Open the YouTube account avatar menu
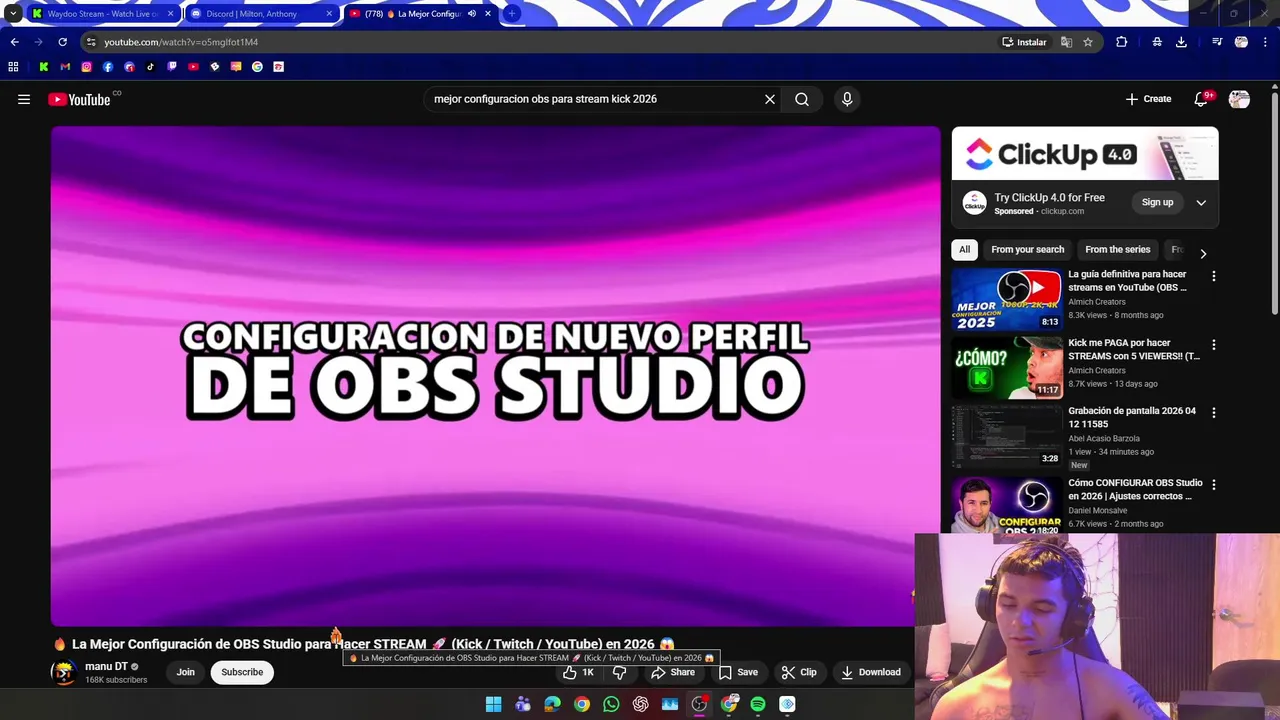This screenshot has width=1280, height=720. pos(1239,99)
